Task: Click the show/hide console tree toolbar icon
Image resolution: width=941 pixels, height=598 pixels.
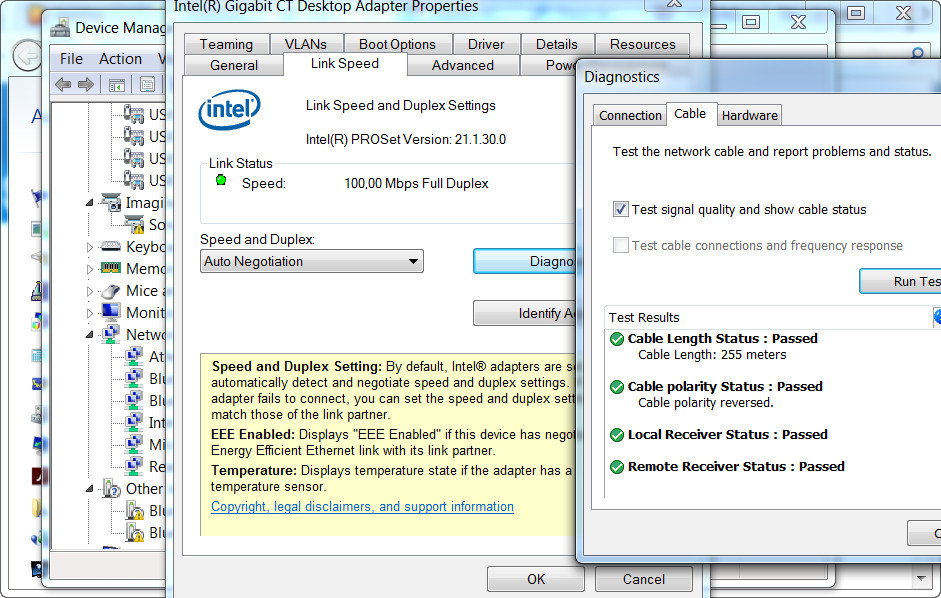Action: [117, 85]
